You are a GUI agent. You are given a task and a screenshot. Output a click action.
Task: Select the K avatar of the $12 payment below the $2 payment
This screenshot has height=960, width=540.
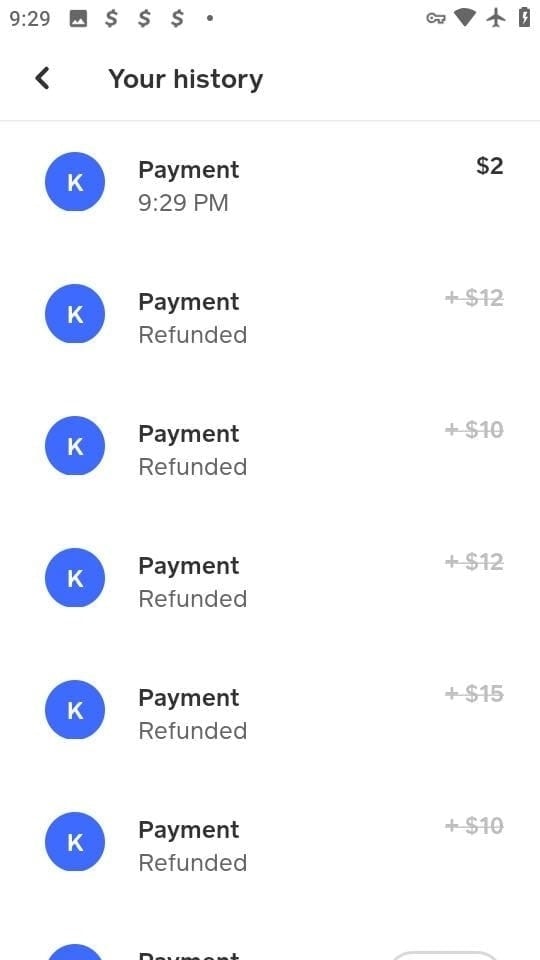[x=75, y=313]
